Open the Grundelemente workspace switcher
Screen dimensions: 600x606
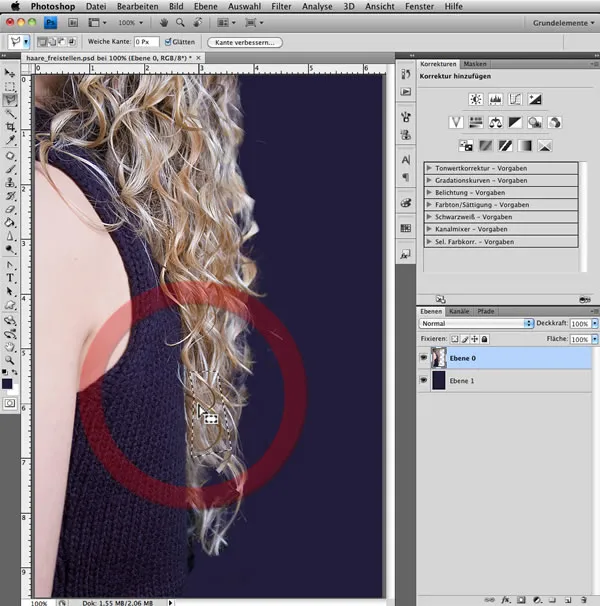[x=563, y=21]
